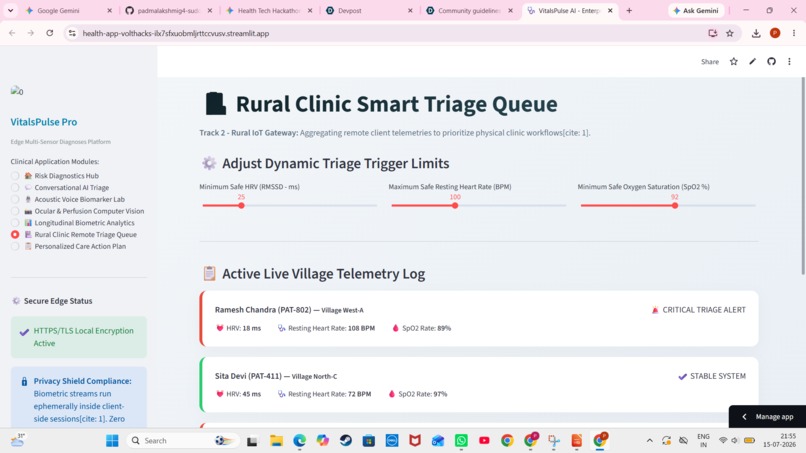Open the browser downloads icon
806x453 pixels.
(x=756, y=33)
